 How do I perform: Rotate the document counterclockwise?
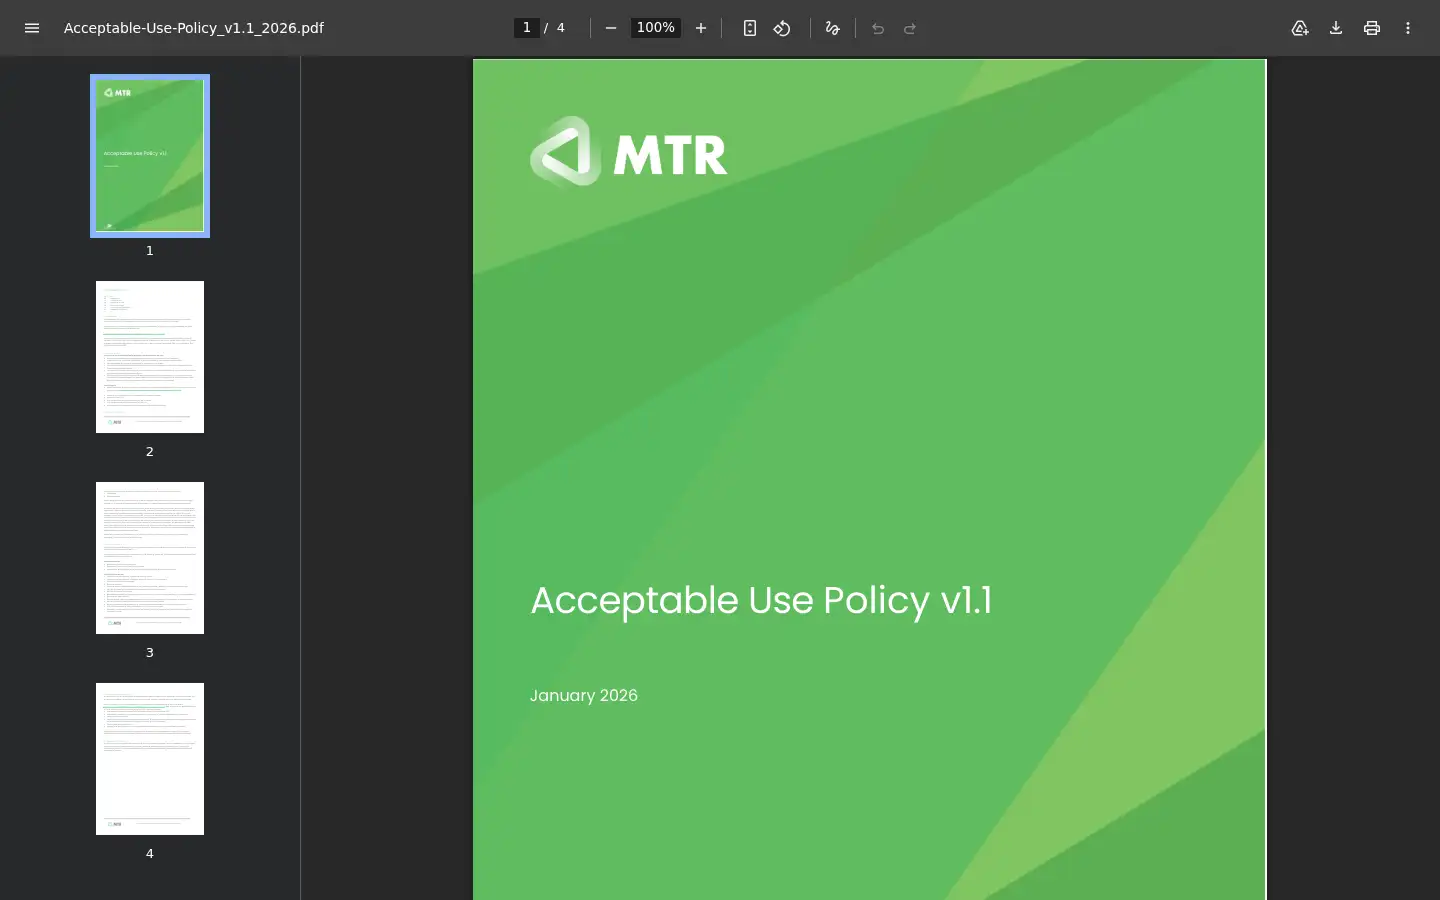pos(782,28)
